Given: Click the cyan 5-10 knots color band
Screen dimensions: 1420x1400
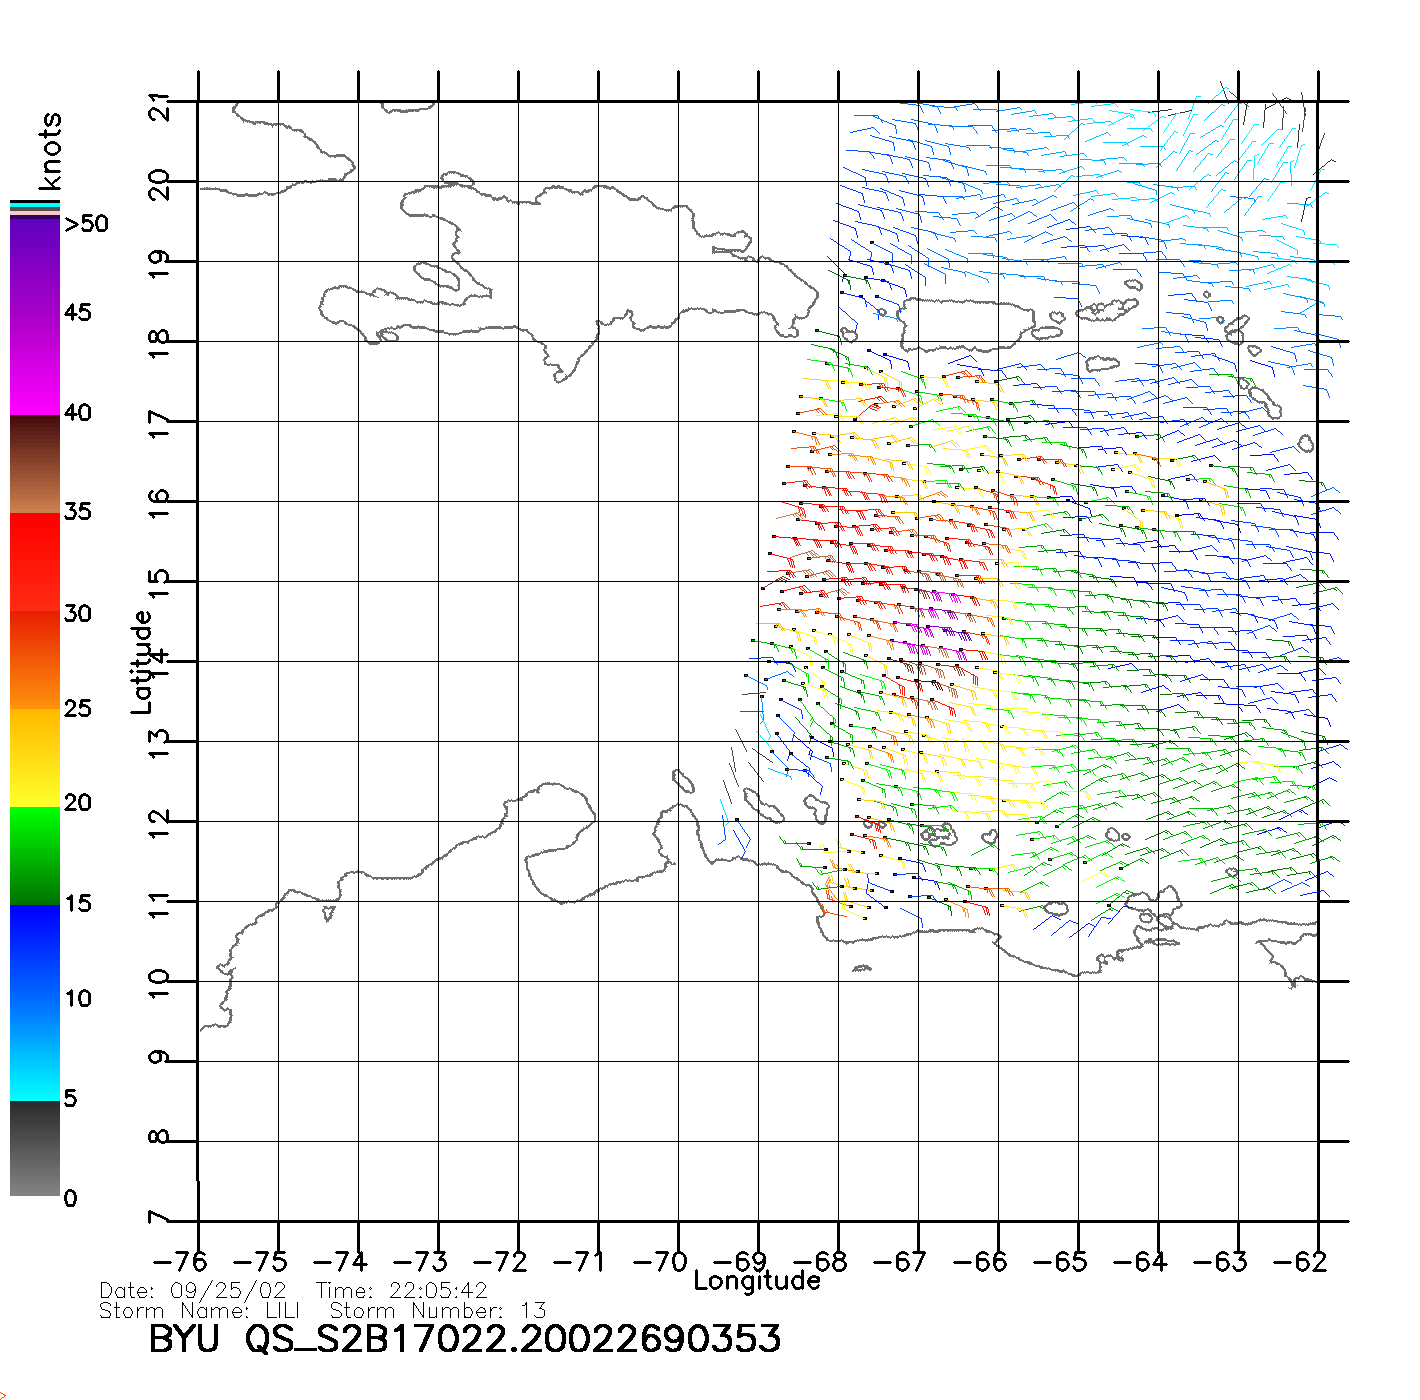Looking at the screenshot, I should pyautogui.click(x=35, y=1051).
